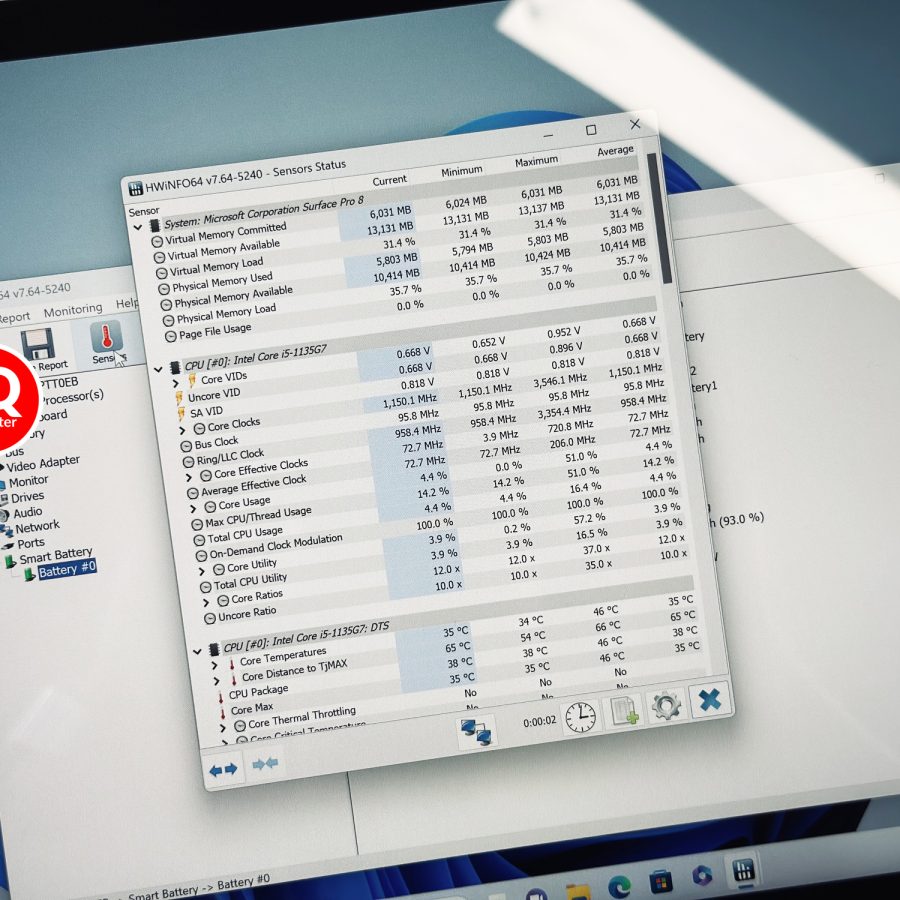Expand the Core Distance to TjMAX row

tap(216, 681)
